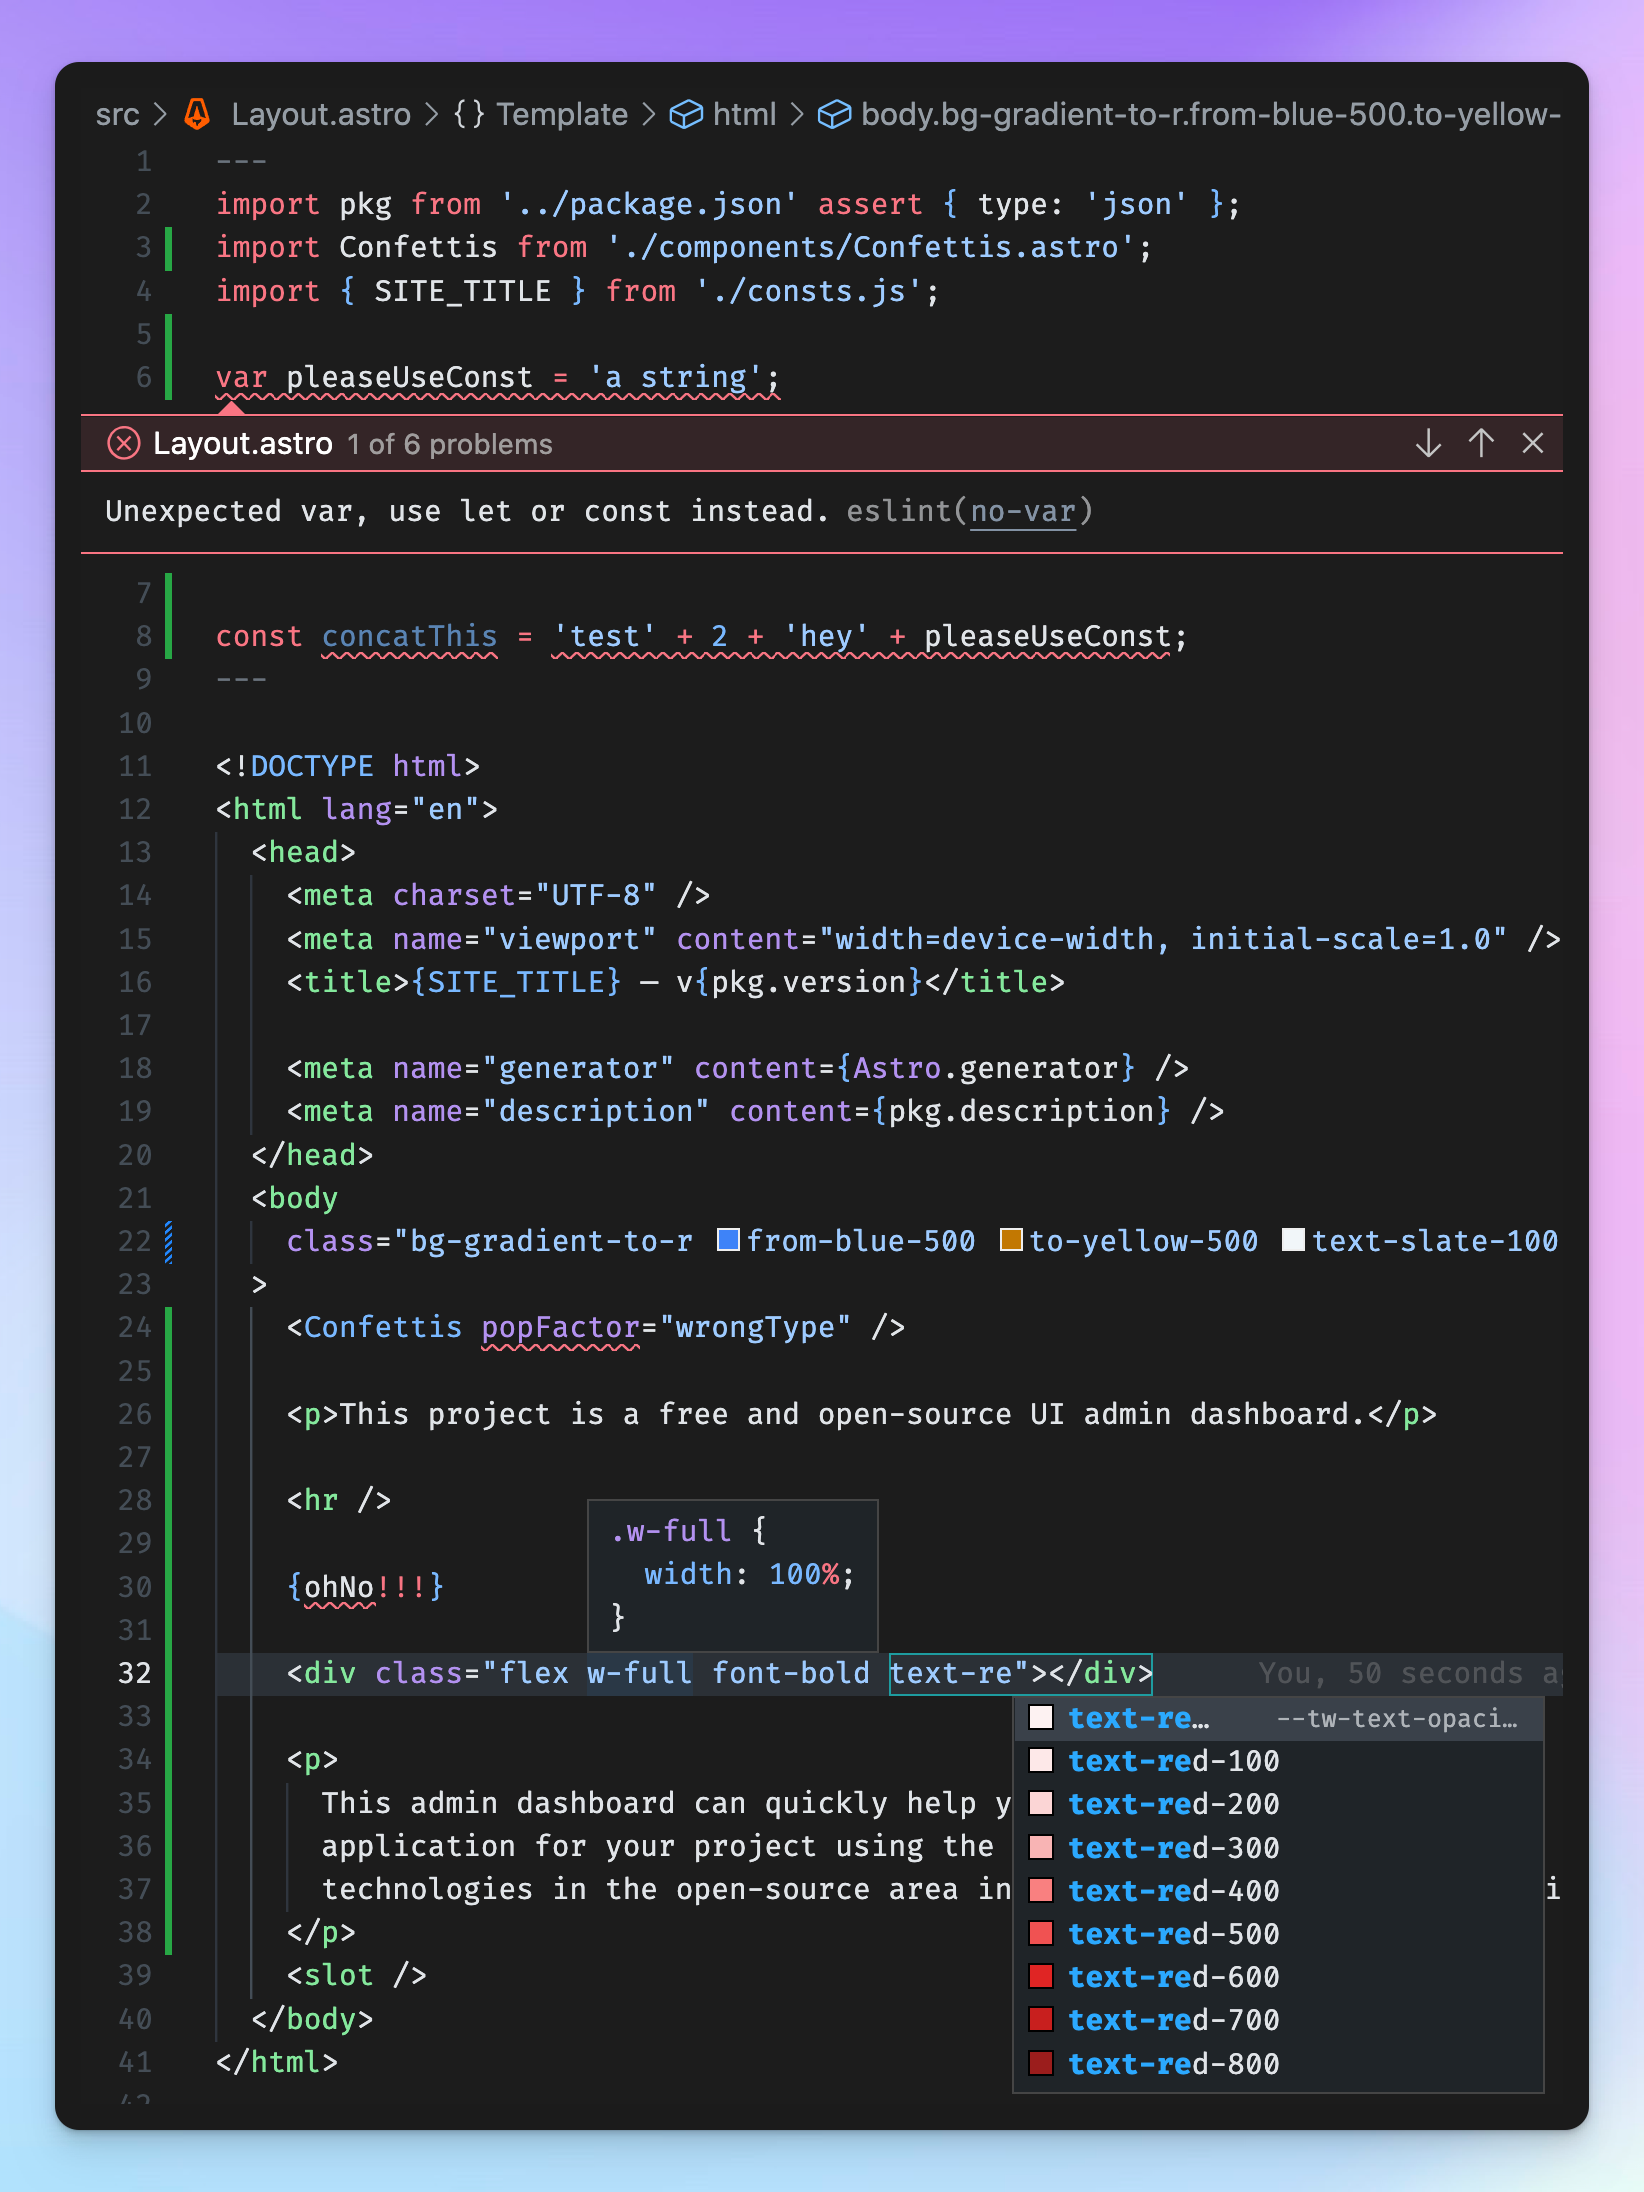Click the curly braces Template icon
This screenshot has height=2192, width=1644.
(x=469, y=114)
